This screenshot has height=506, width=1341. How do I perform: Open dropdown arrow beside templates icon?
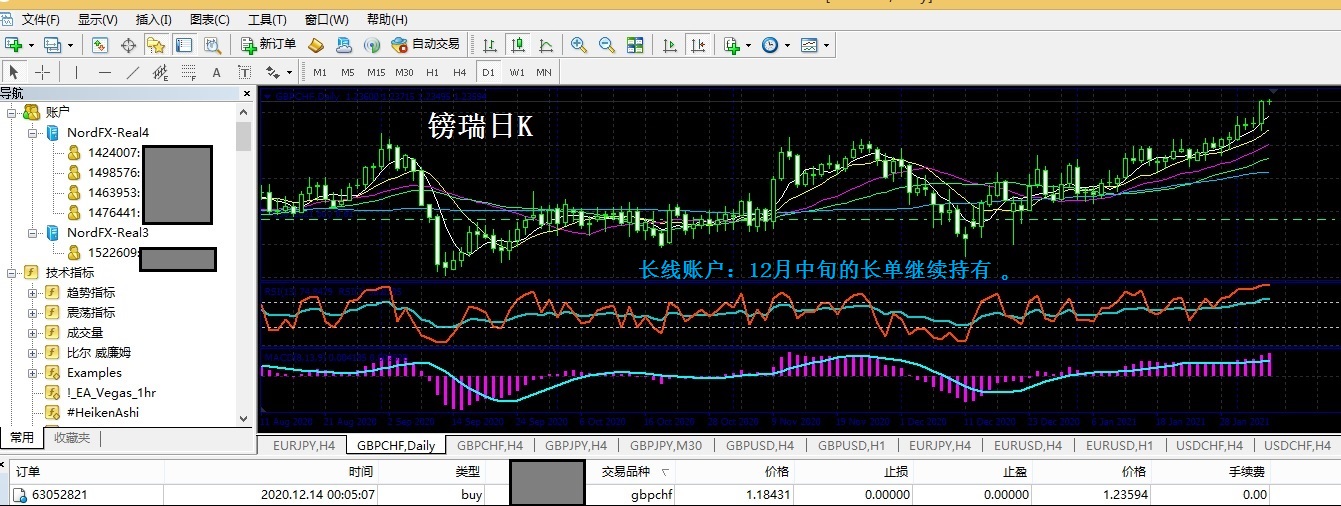click(x=826, y=45)
